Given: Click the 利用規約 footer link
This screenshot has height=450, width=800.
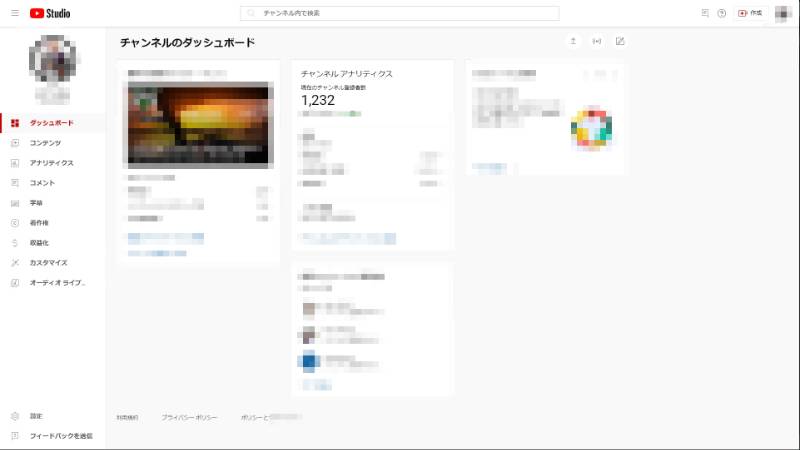Looking at the screenshot, I should [x=127, y=417].
